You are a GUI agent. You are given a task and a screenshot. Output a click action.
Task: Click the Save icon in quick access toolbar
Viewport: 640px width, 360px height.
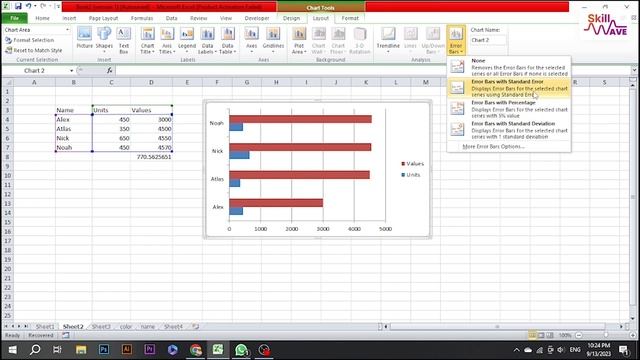pyautogui.click(x=18, y=6)
